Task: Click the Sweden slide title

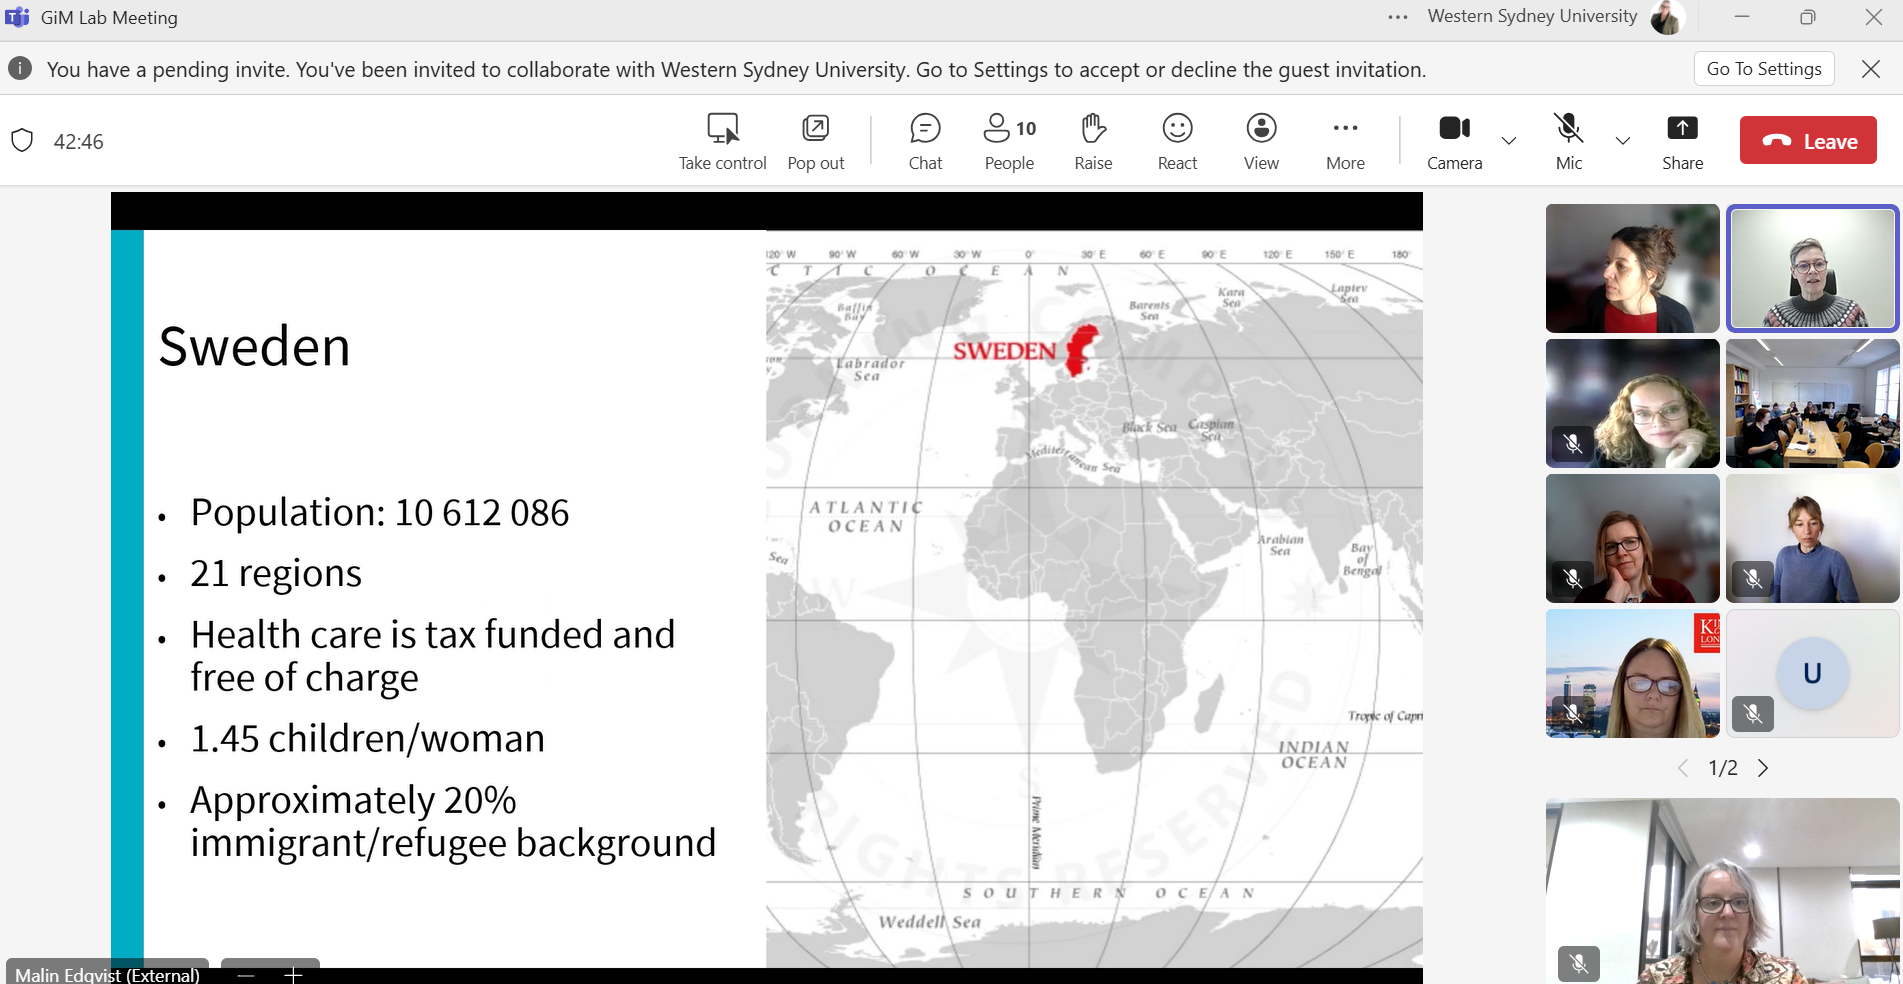Action: coord(254,346)
